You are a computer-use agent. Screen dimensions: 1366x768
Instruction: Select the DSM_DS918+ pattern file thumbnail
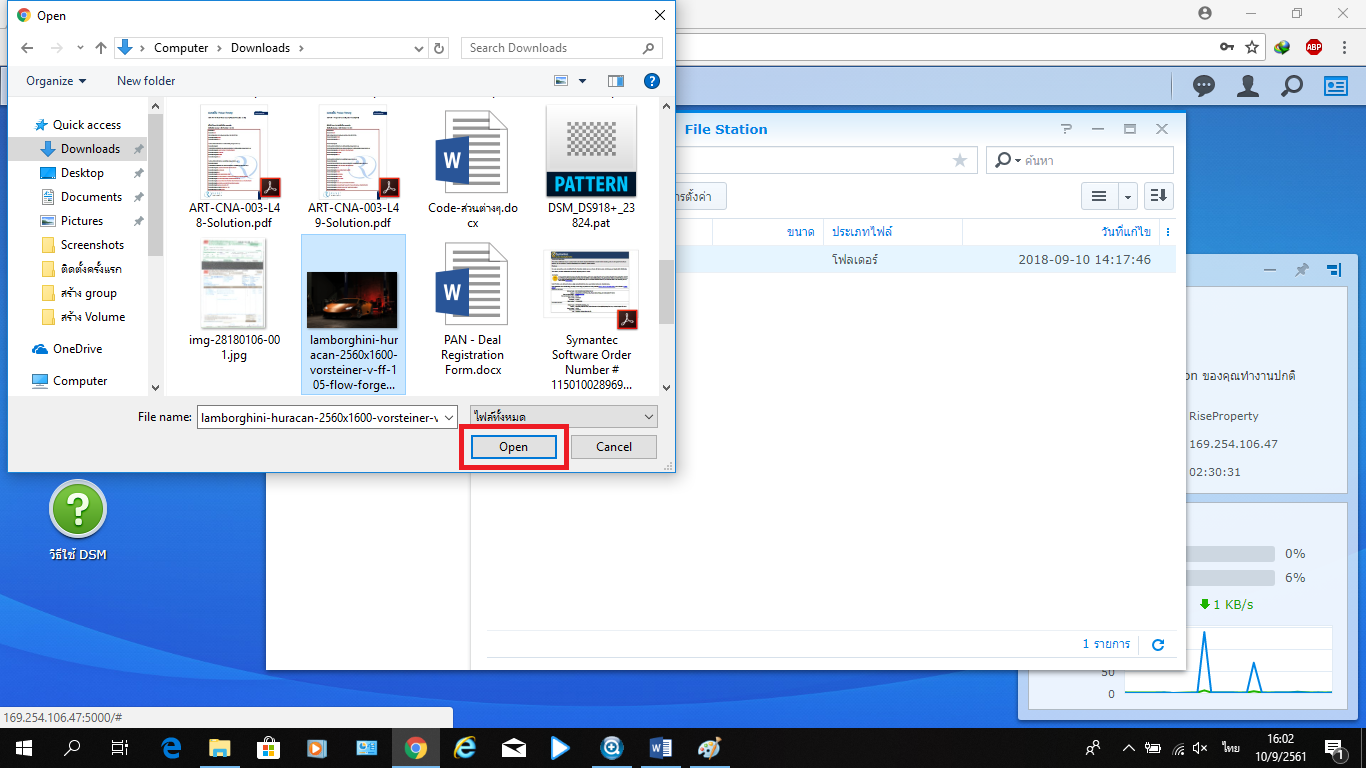pos(591,153)
